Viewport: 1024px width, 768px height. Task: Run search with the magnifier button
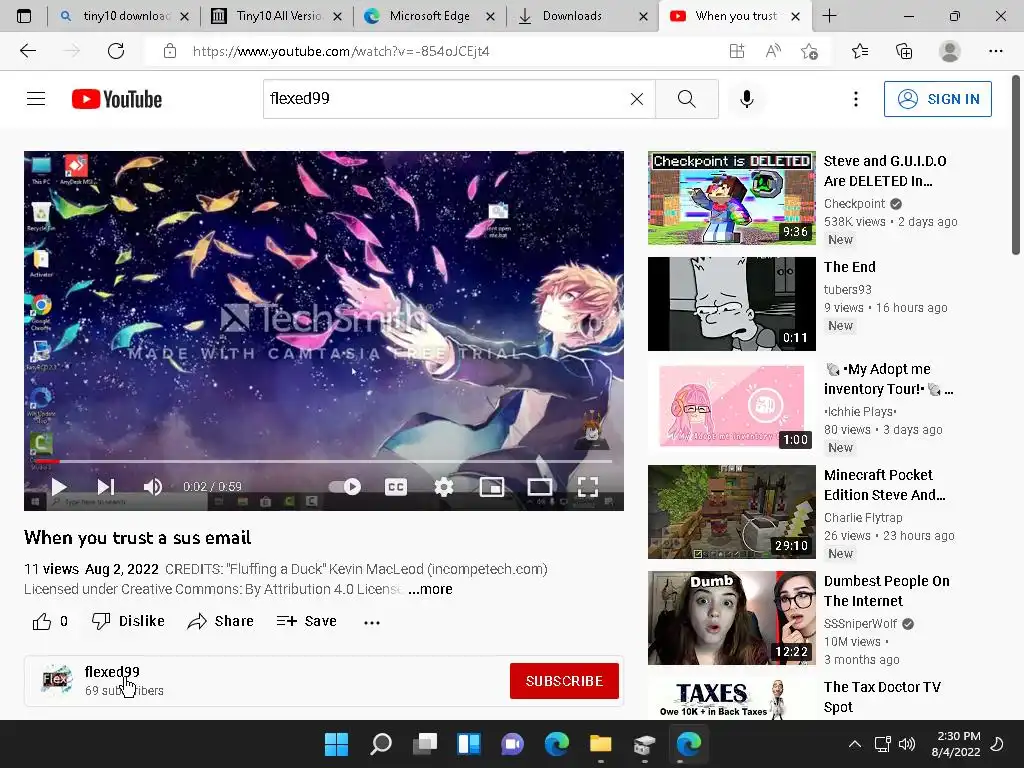pyautogui.click(x=686, y=99)
